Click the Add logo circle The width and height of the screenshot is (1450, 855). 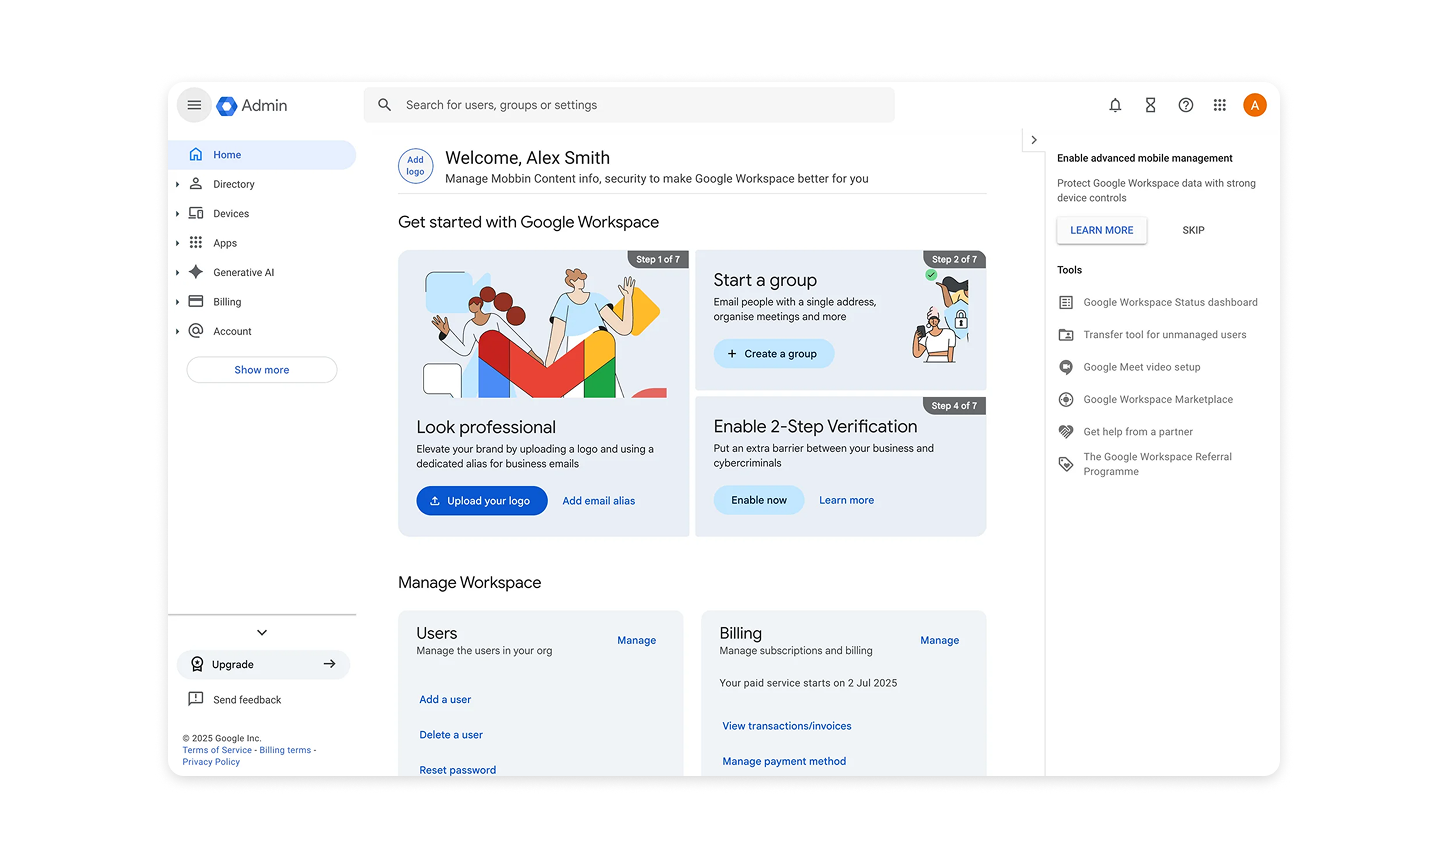coord(415,166)
